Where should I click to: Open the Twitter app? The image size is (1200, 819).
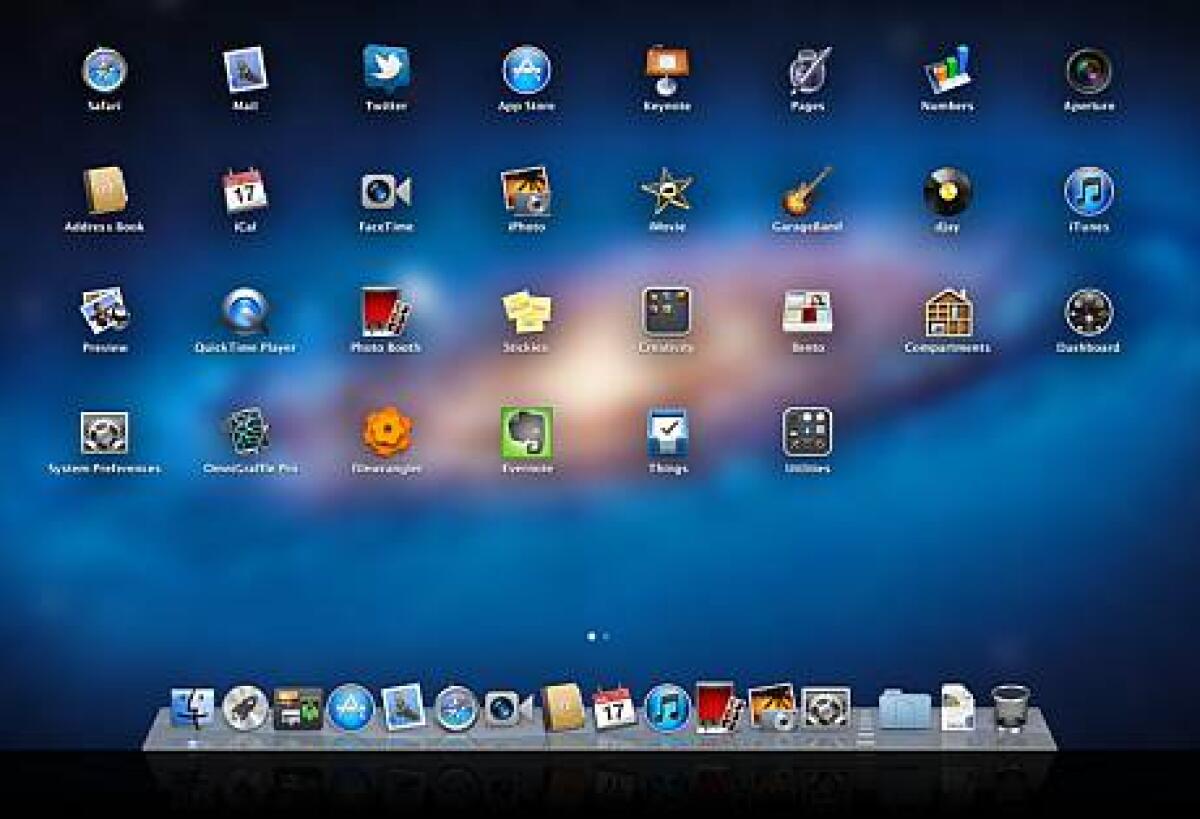coord(386,69)
